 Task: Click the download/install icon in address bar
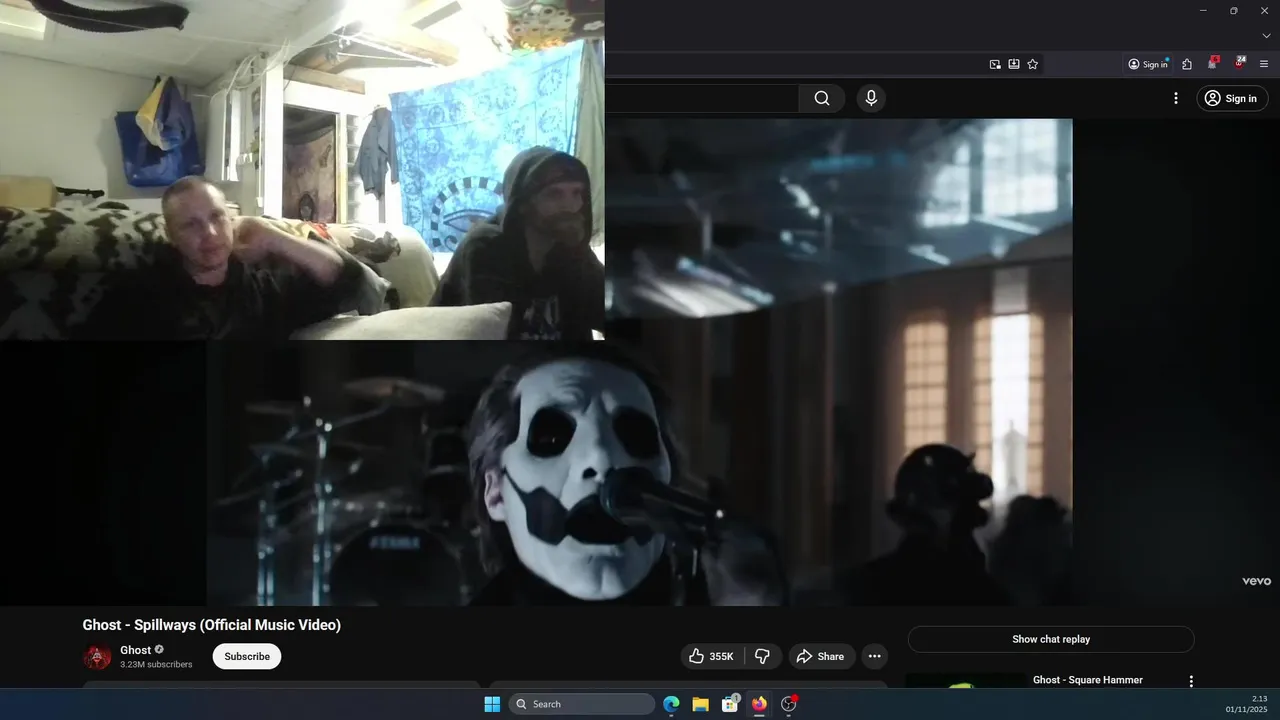coord(1014,64)
